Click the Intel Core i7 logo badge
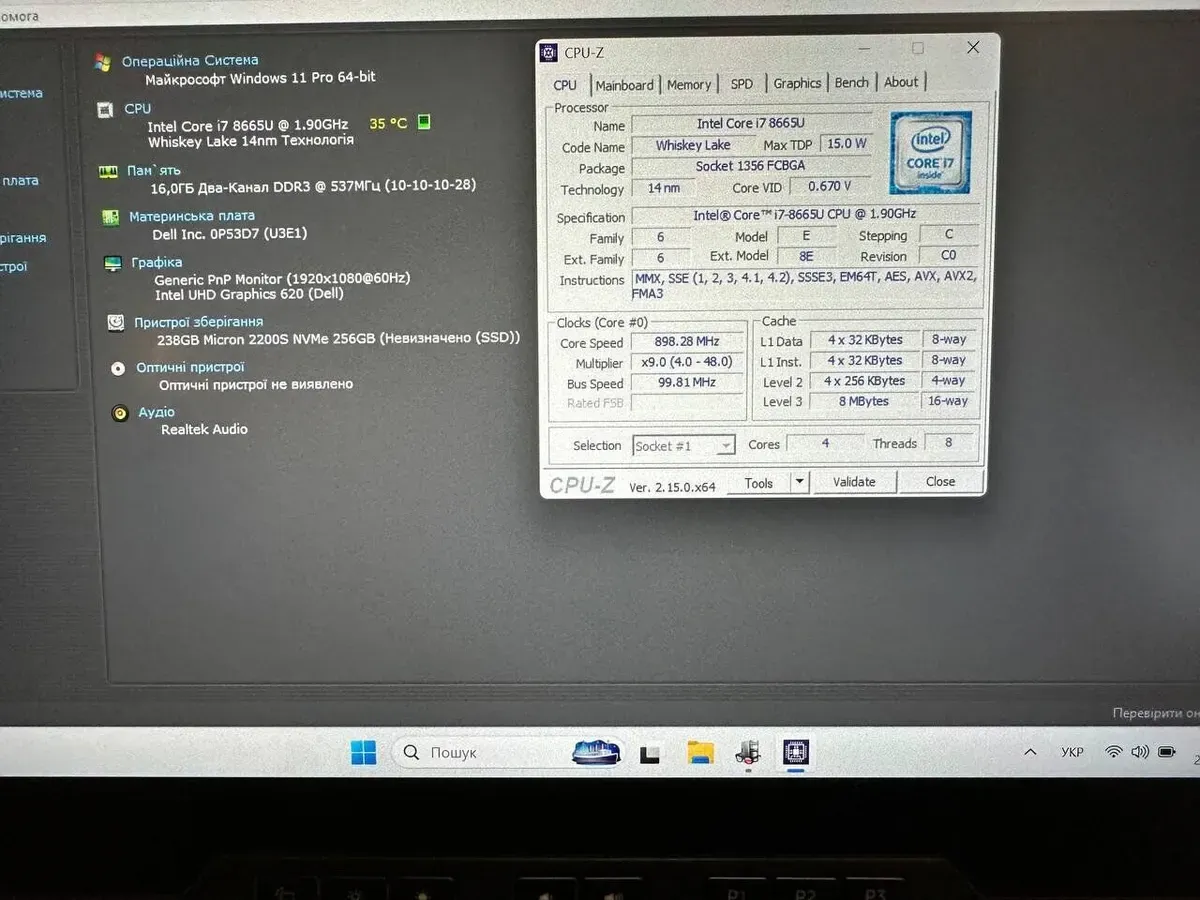Viewport: 1200px width, 900px height. (x=930, y=152)
